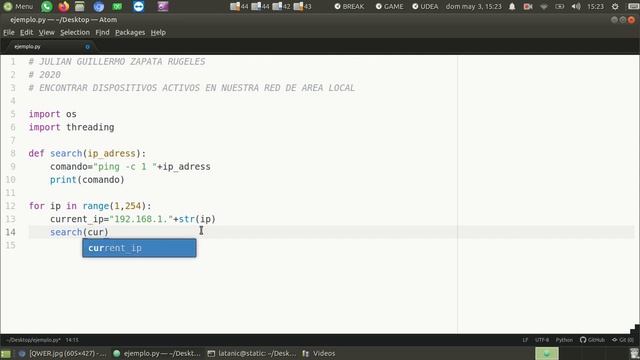
Task: Click the JULIAN GUILLERMO ZAPATA RUGELES comment
Action: [117, 62]
